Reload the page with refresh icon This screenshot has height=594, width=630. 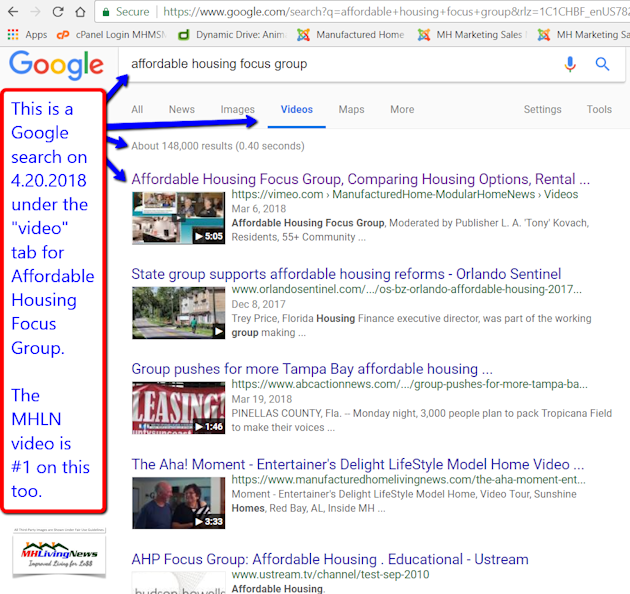58,12
